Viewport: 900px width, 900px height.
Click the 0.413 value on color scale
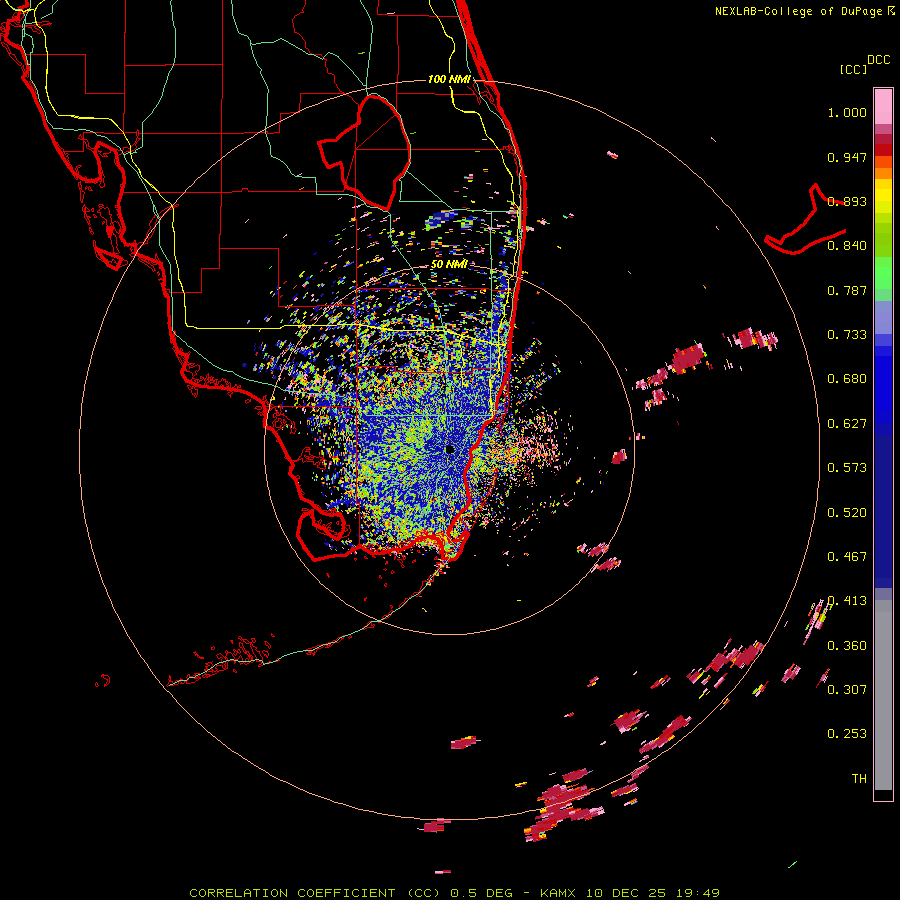pos(847,601)
